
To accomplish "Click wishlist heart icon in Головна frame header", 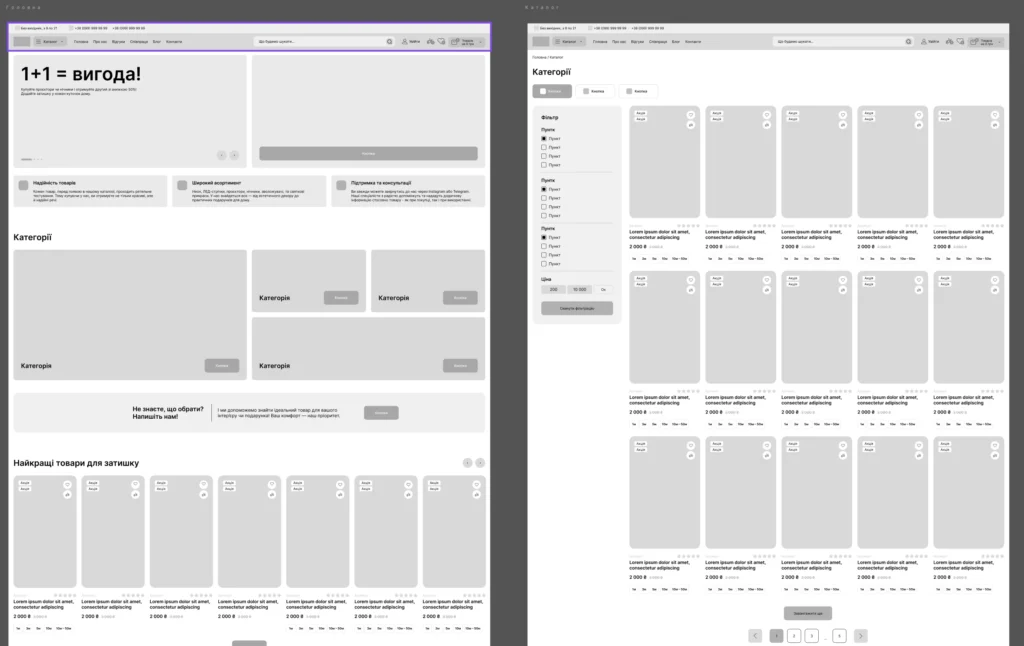I will (x=441, y=41).
